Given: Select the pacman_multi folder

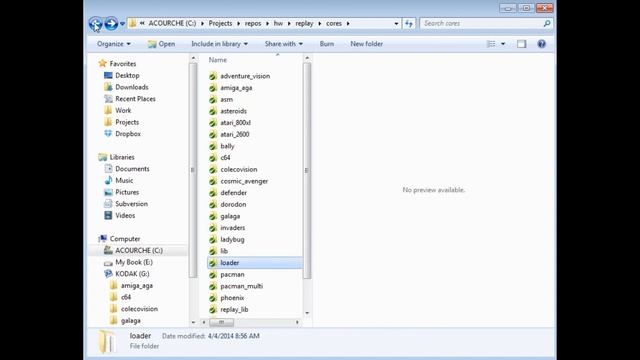Looking at the screenshot, I should coord(241,286).
